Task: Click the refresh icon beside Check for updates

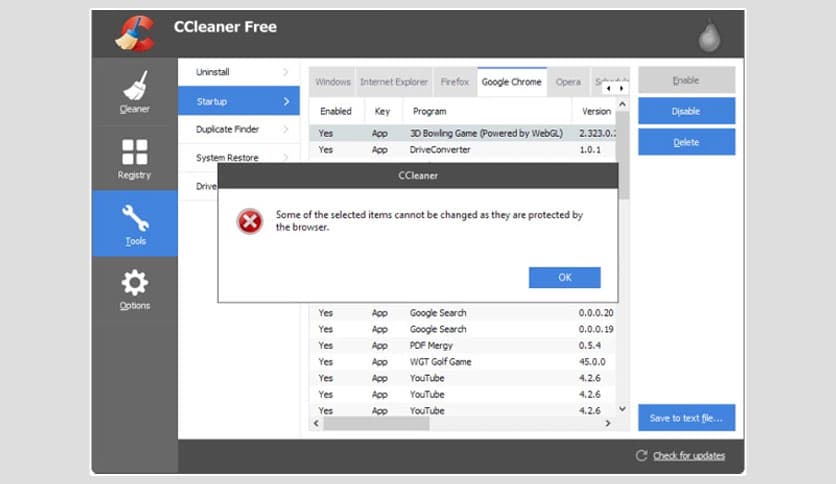Action: (x=641, y=456)
